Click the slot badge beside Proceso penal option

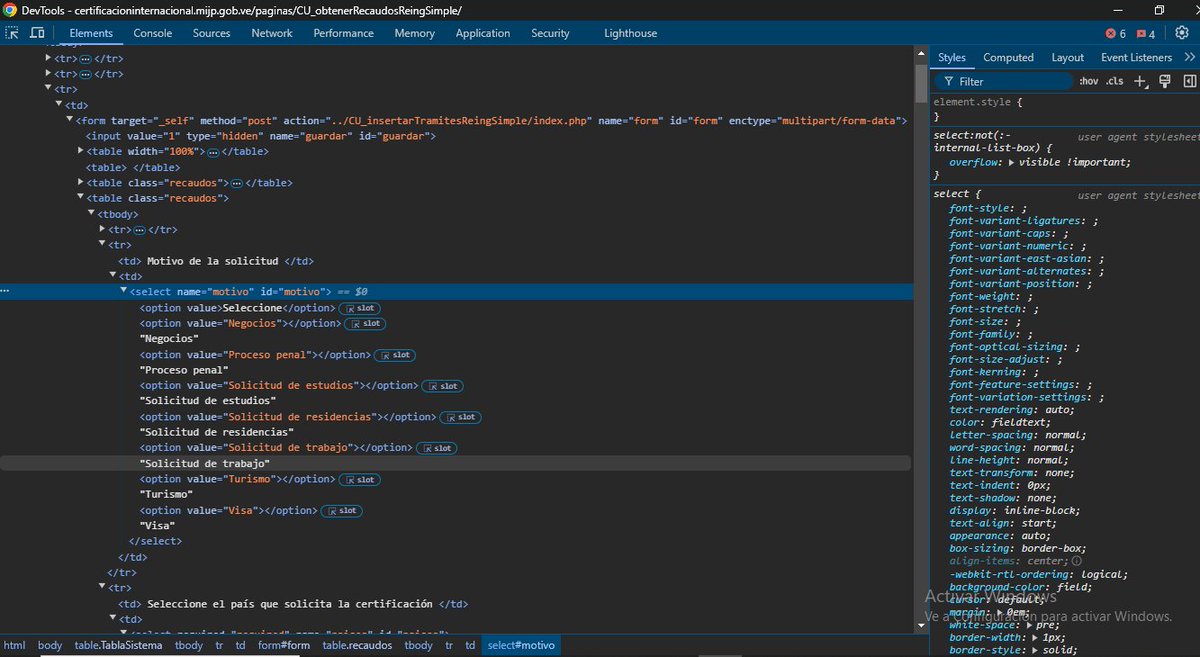pos(394,355)
